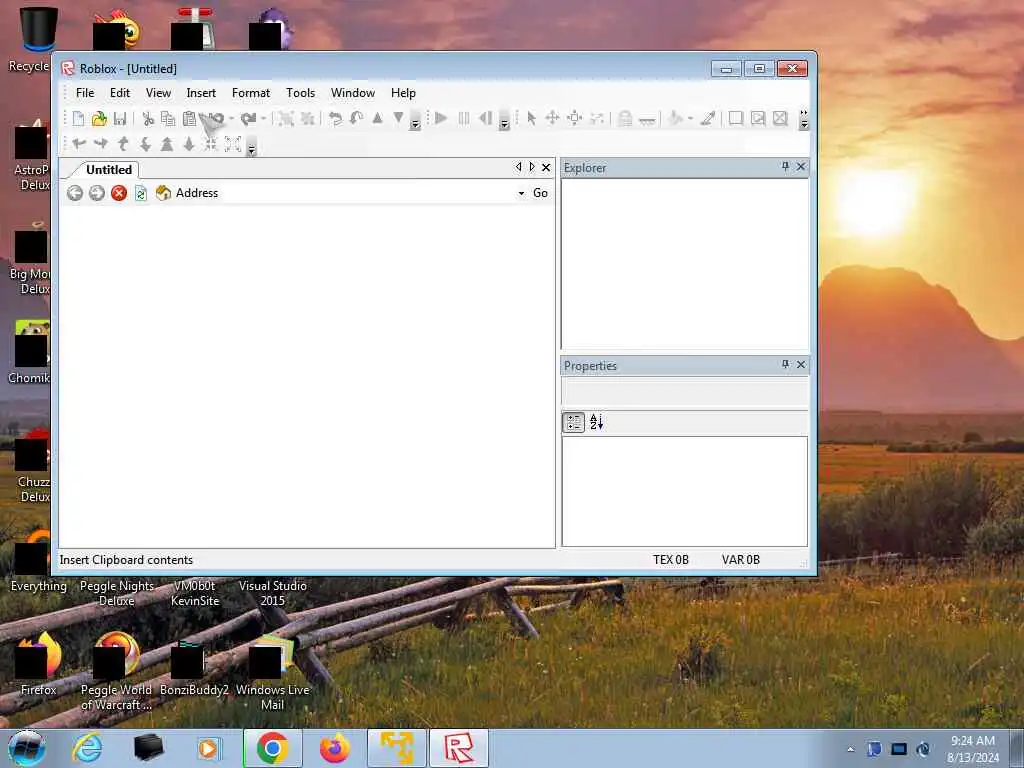This screenshot has height=768, width=1024.
Task: Click the Refresh page icon
Action: click(140, 193)
